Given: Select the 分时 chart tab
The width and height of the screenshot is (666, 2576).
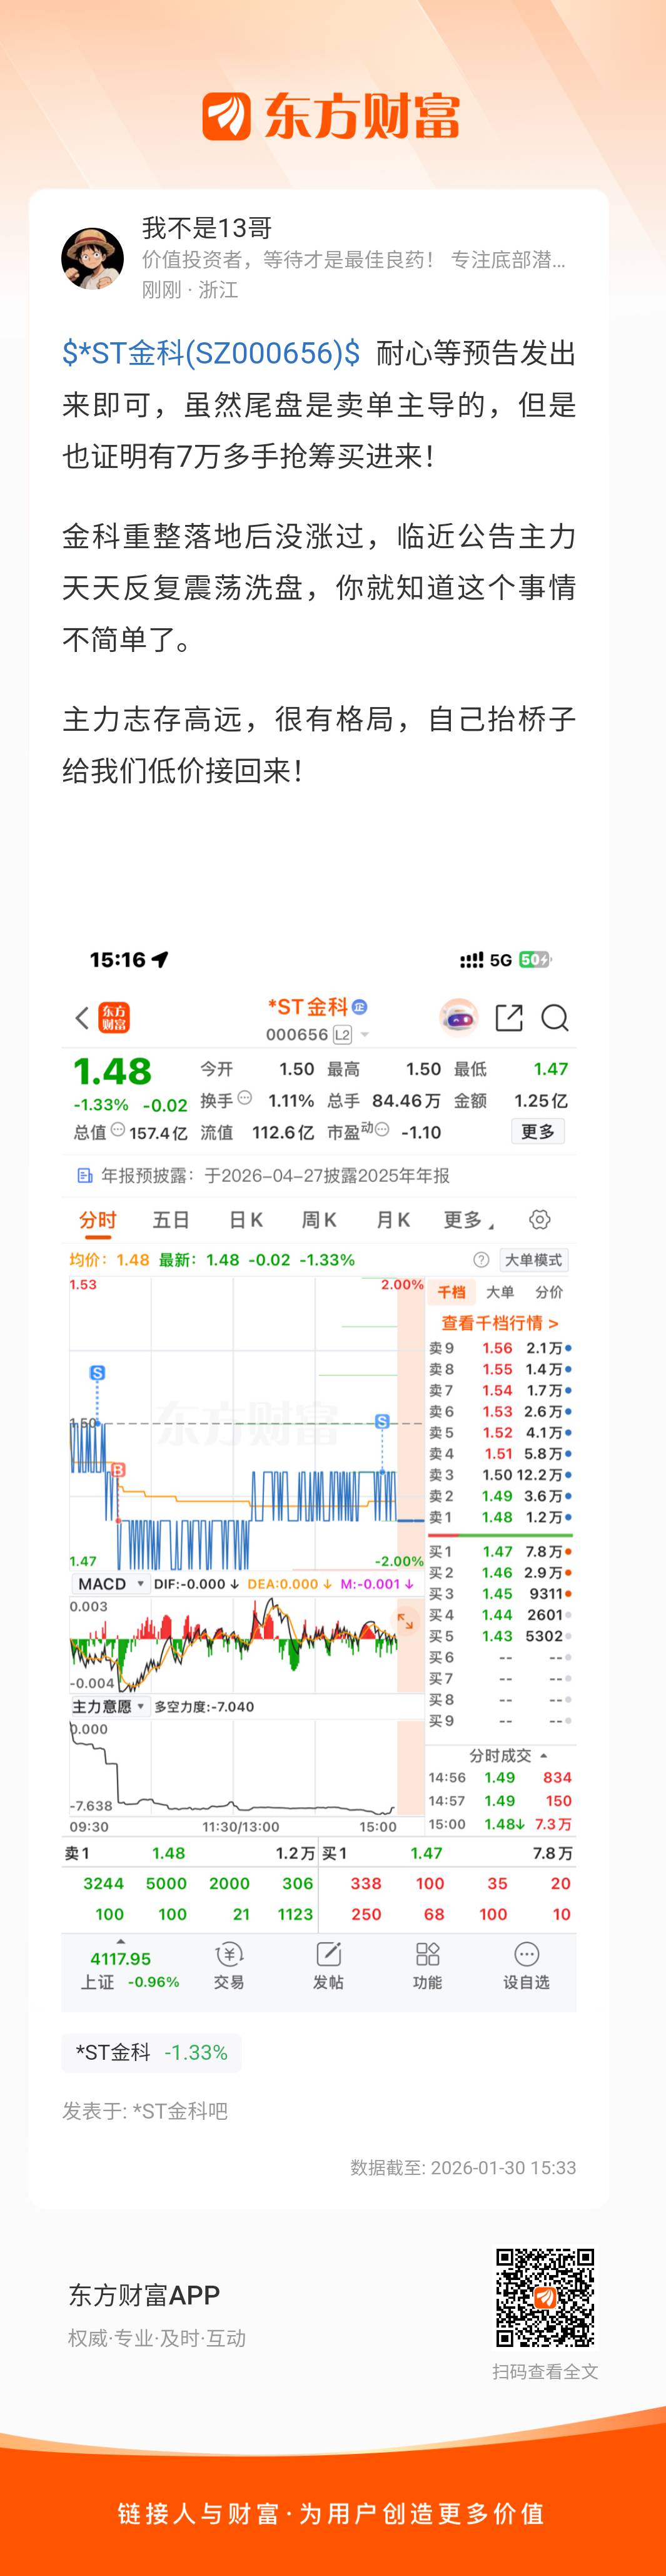Looking at the screenshot, I should (98, 1220).
